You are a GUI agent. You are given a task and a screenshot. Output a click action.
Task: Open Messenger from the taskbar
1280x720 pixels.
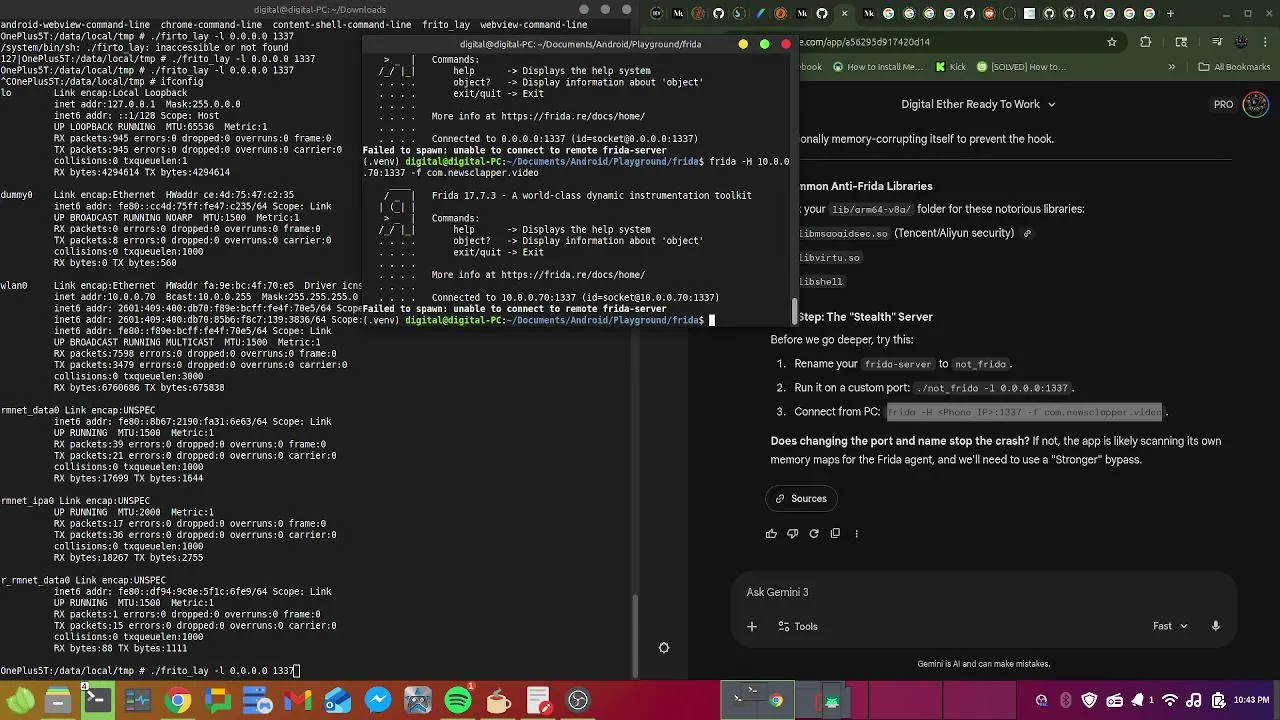click(378, 700)
